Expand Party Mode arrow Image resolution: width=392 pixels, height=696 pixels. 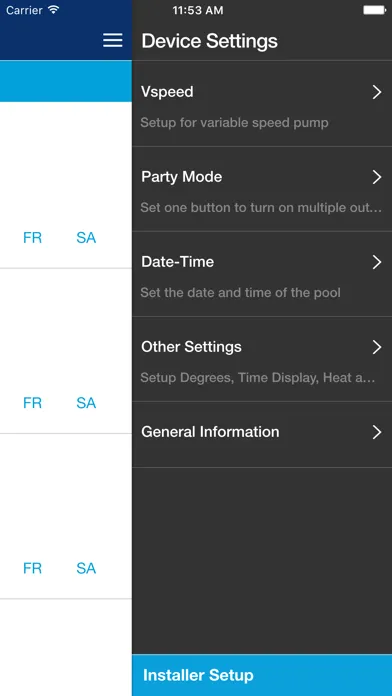pyautogui.click(x=377, y=177)
